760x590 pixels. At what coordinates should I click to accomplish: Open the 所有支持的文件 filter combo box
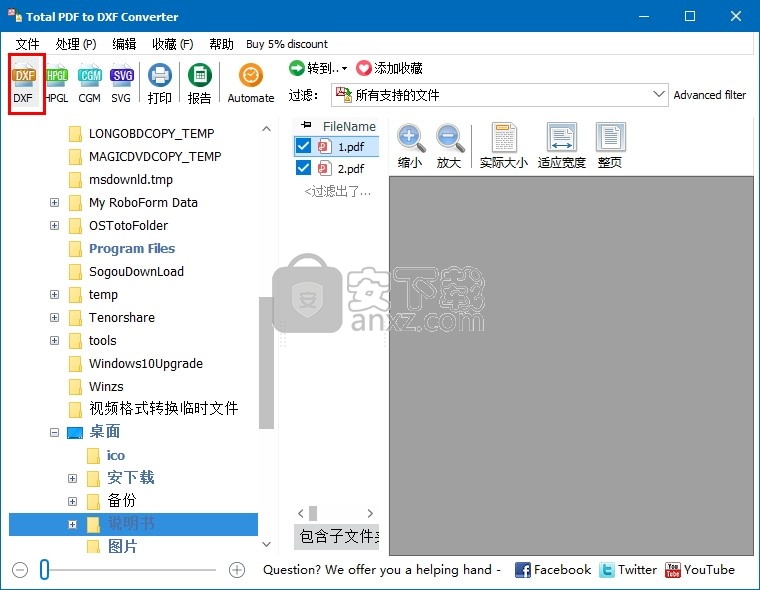point(499,95)
